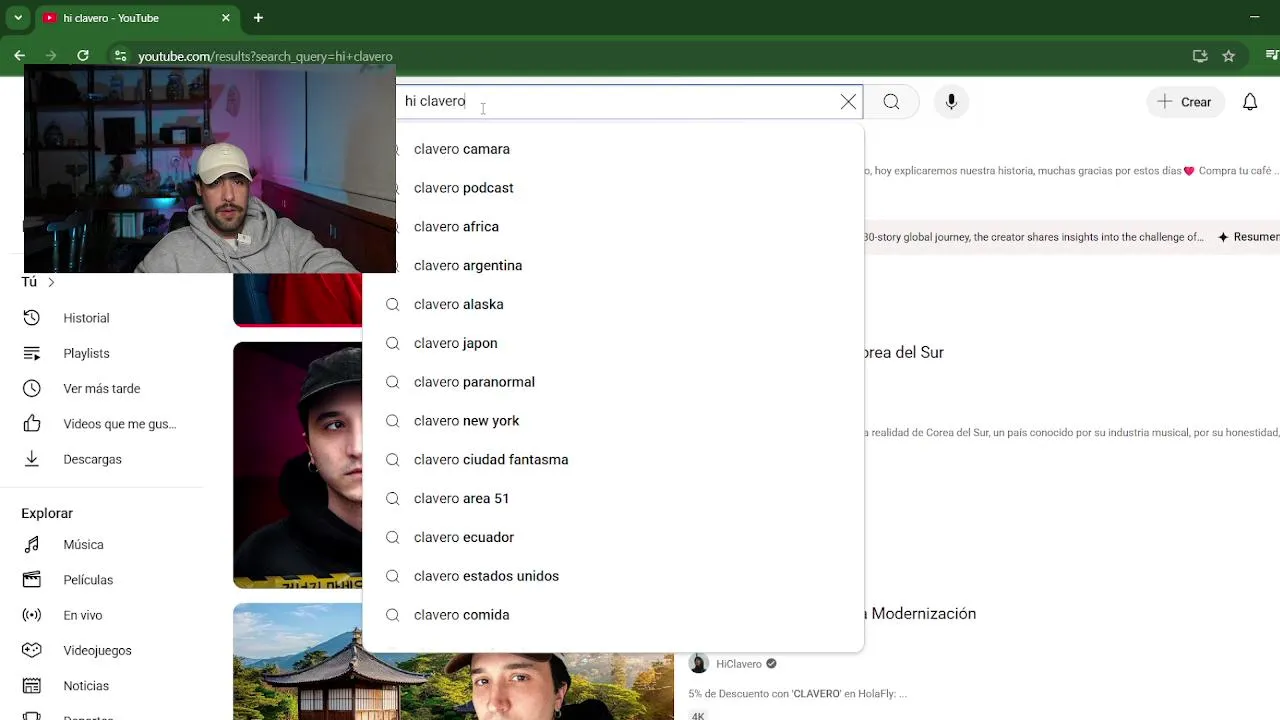Screen dimensions: 1280x720
Task: Choose the 'clavero ecuador' suggestion
Action: (613, 537)
